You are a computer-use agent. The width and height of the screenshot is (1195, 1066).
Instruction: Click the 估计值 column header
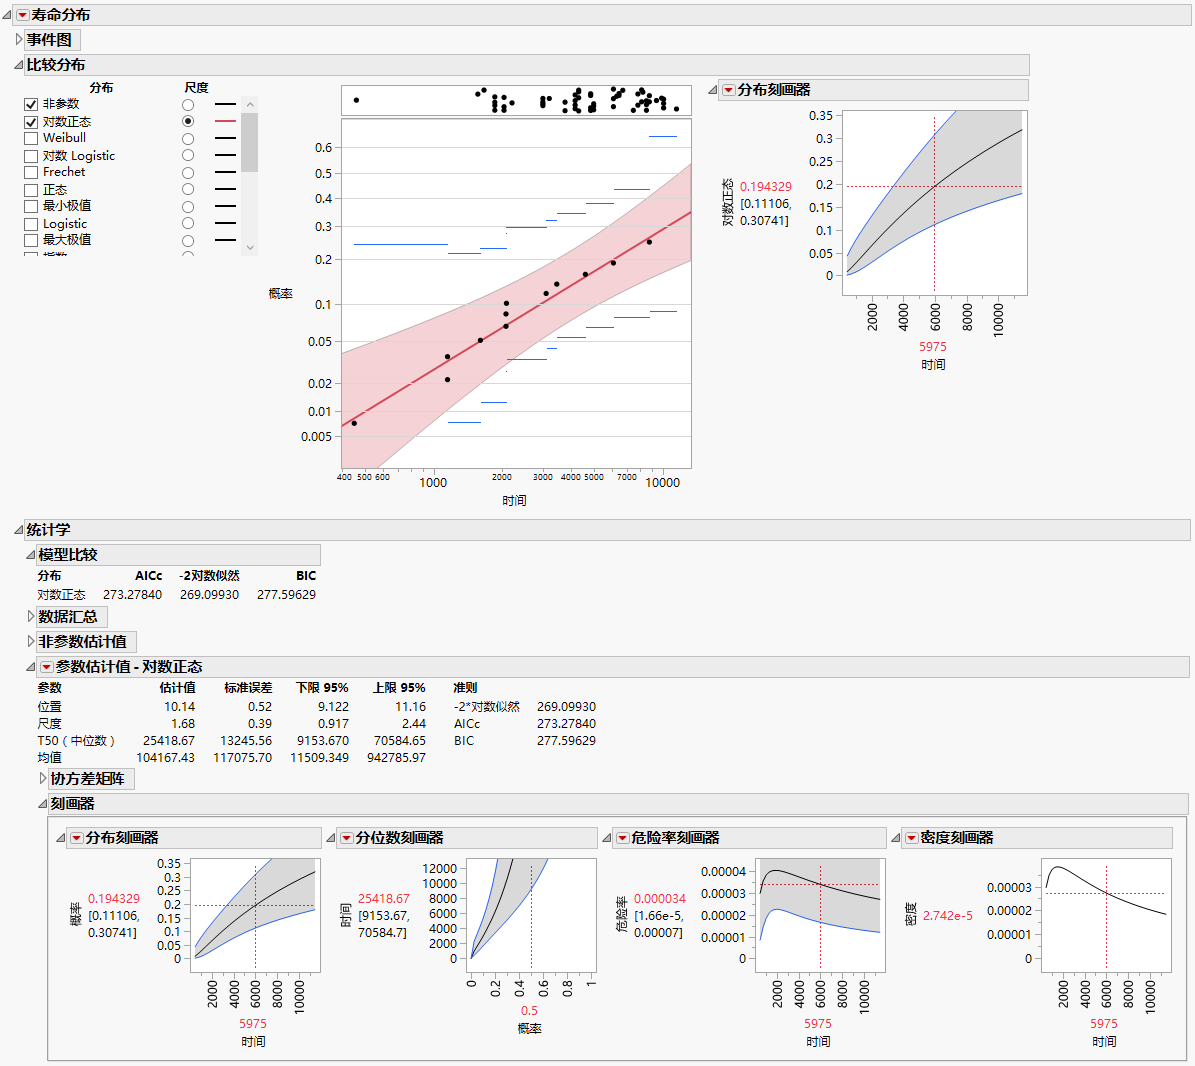pos(177,688)
